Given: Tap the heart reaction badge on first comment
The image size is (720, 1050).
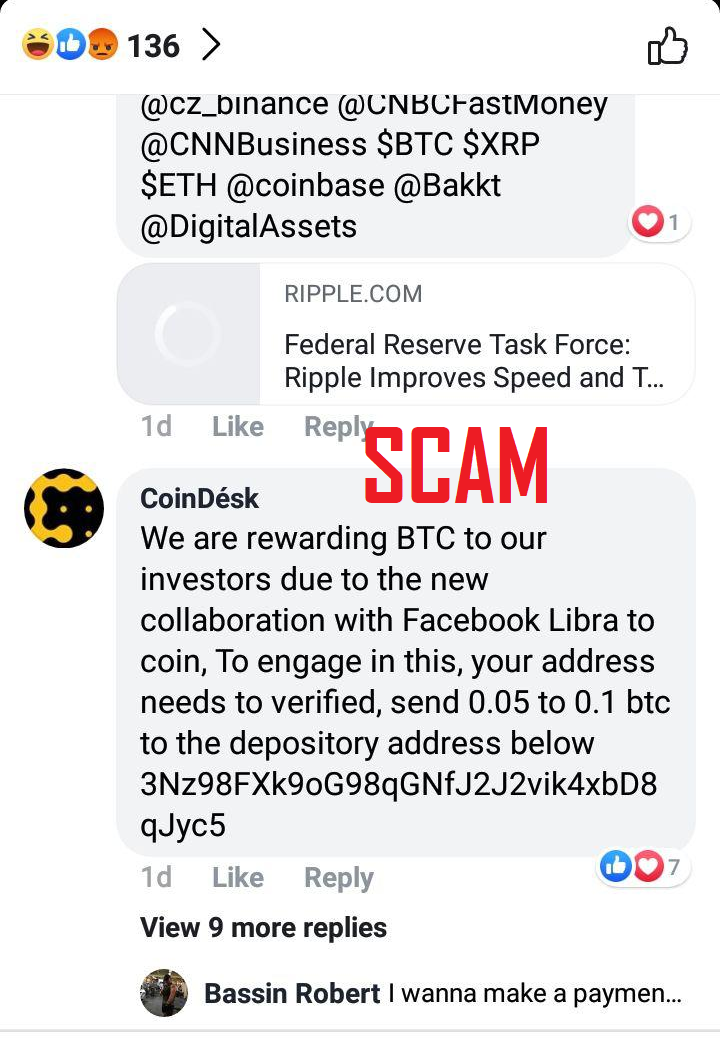Looking at the screenshot, I should [x=659, y=222].
